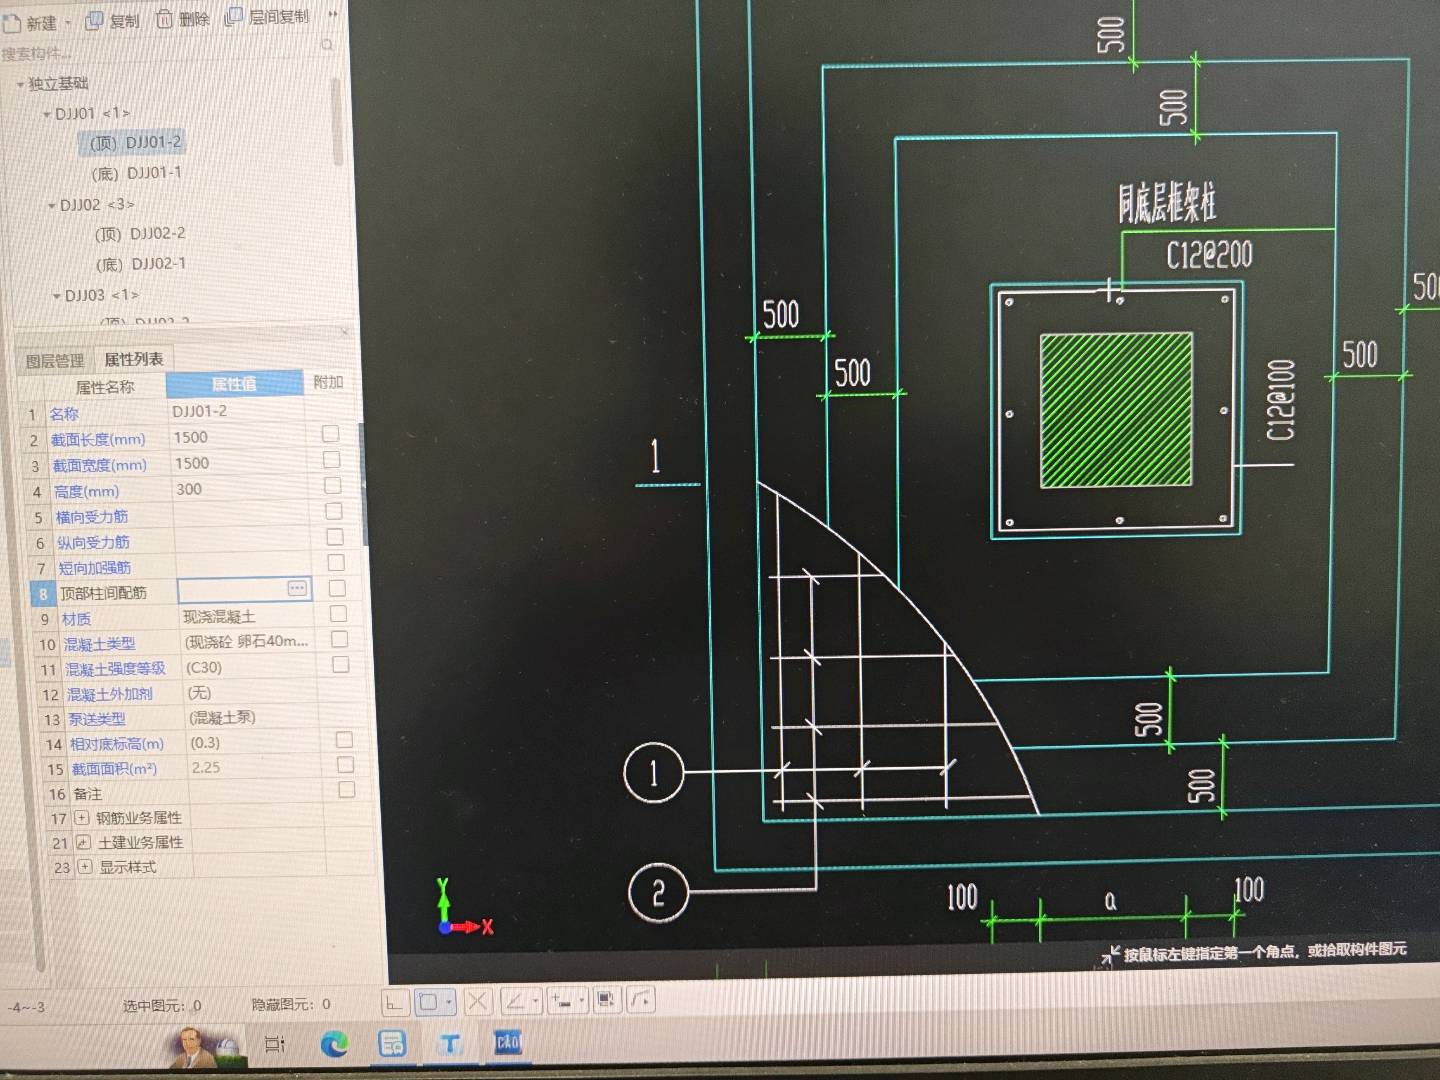Expand the 显示样式 property group

(85, 867)
